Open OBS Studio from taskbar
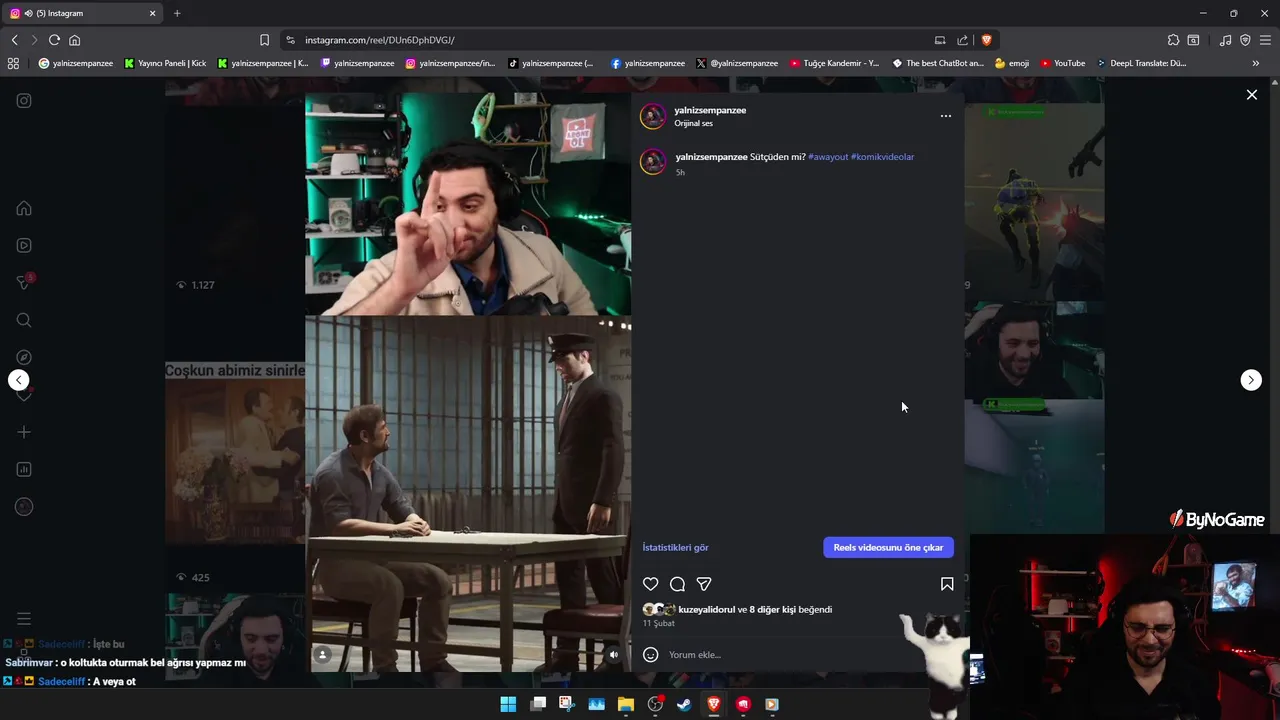This screenshot has width=1280, height=720. (x=655, y=704)
